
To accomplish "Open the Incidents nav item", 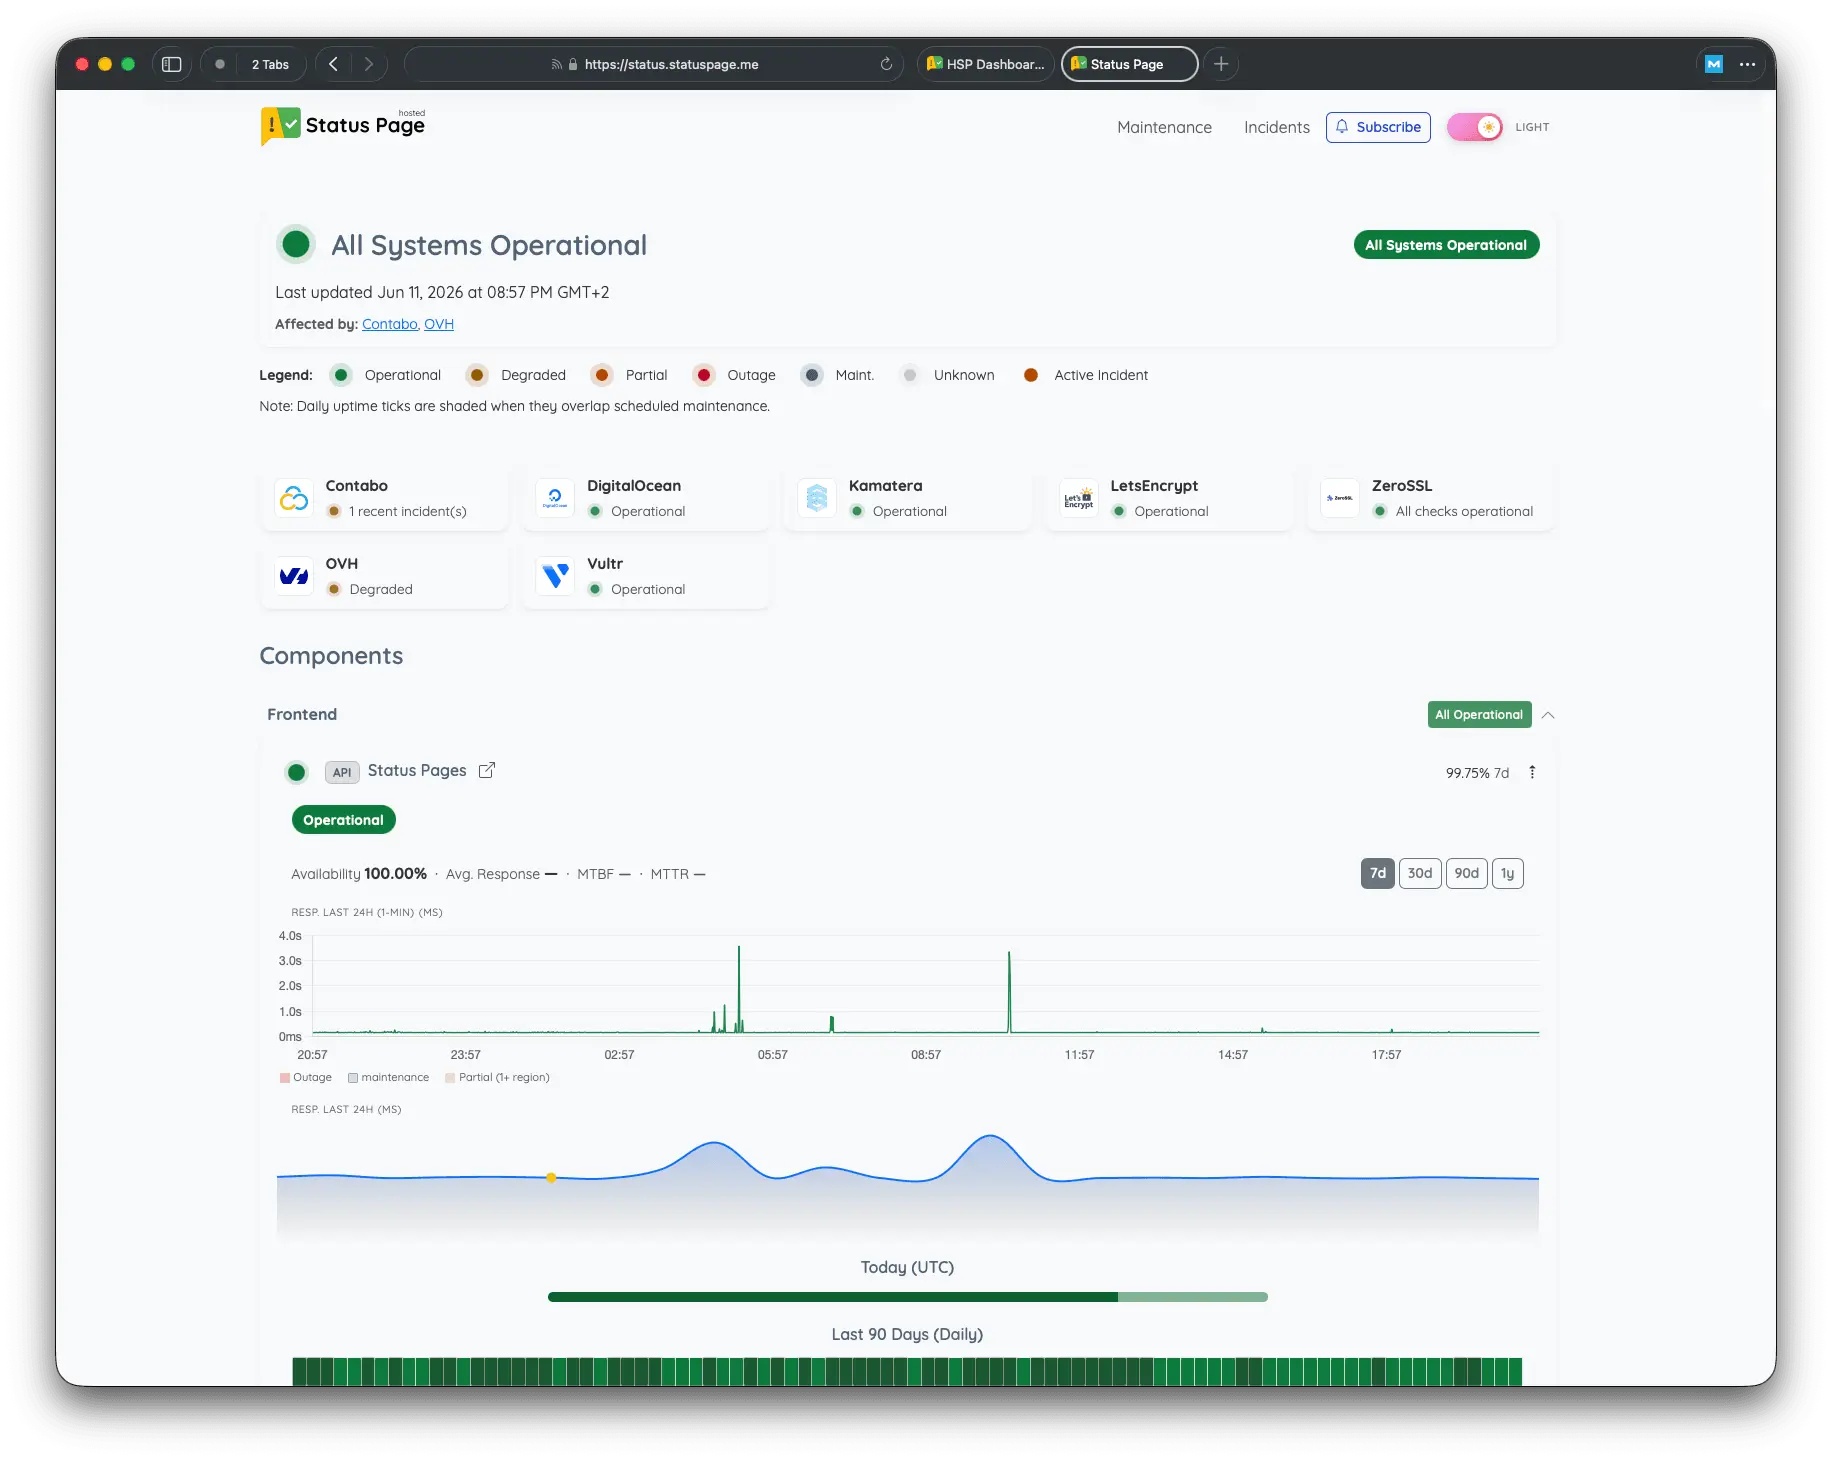I will tap(1276, 127).
